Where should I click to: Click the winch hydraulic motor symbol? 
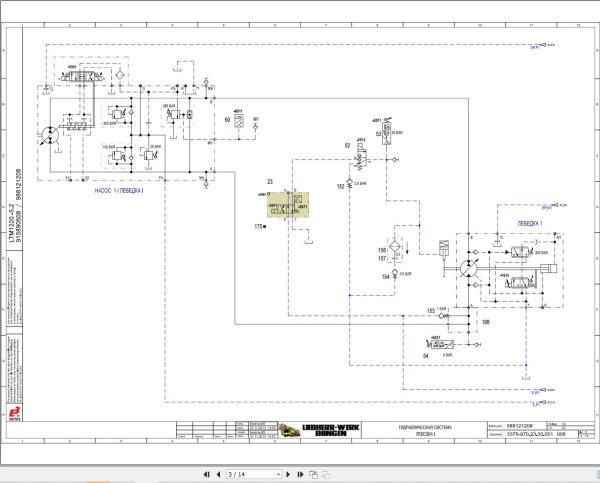(x=468, y=268)
